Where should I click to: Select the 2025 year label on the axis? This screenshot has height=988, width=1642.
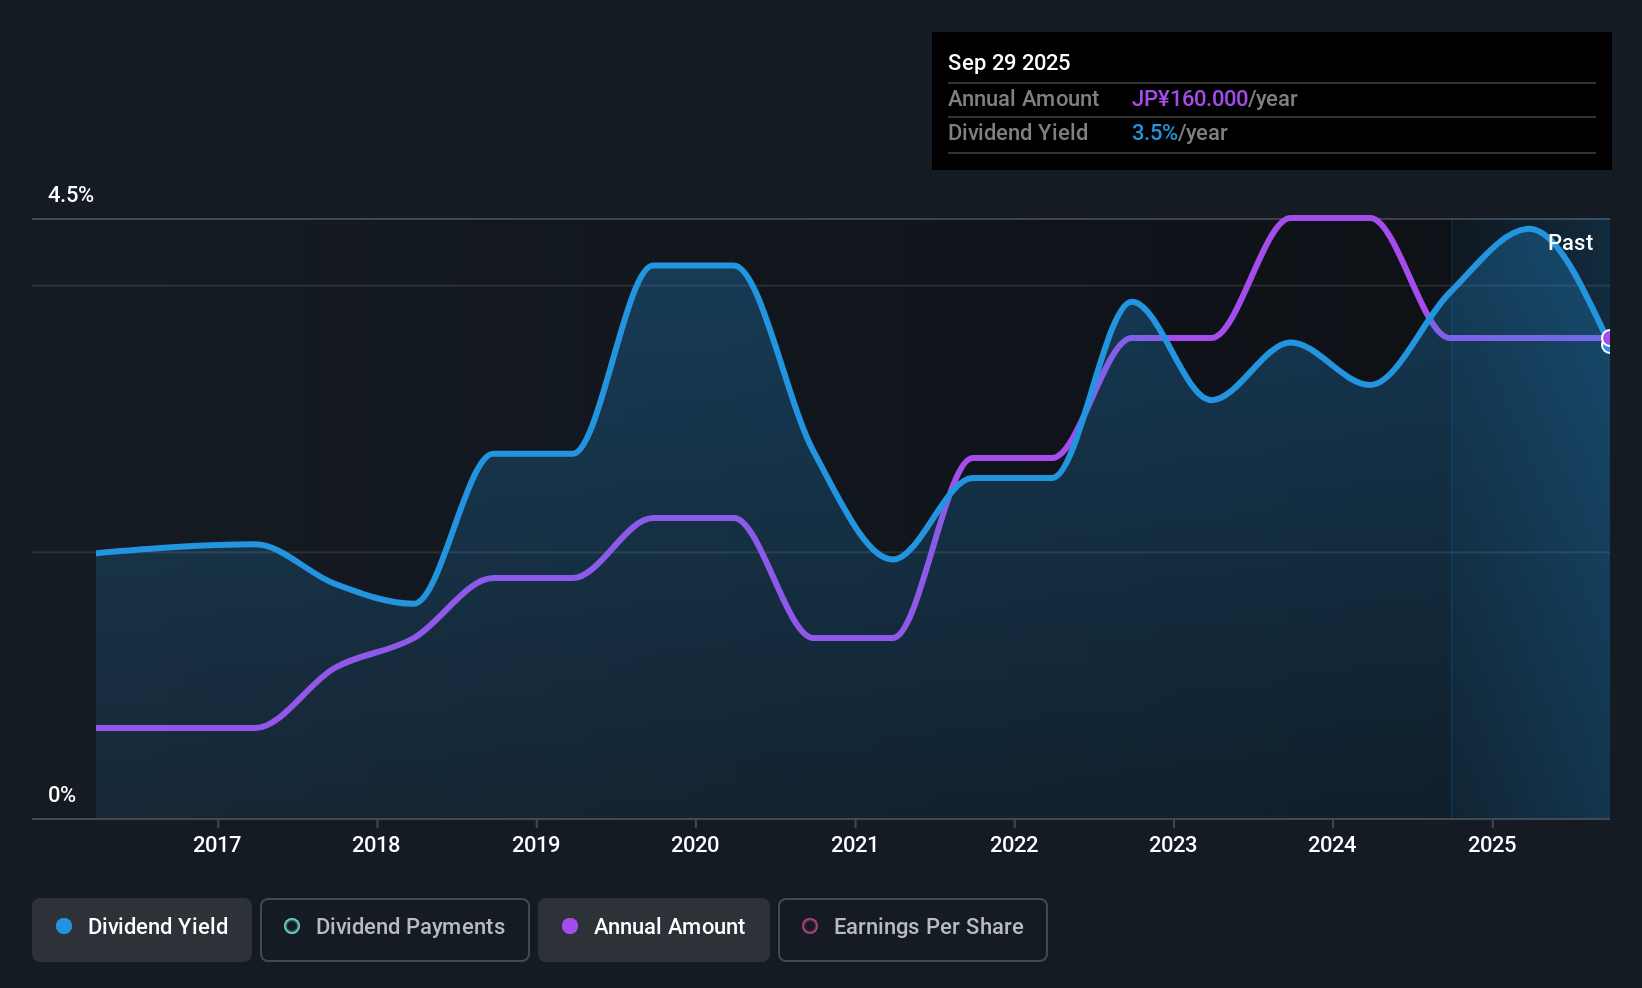[1492, 844]
